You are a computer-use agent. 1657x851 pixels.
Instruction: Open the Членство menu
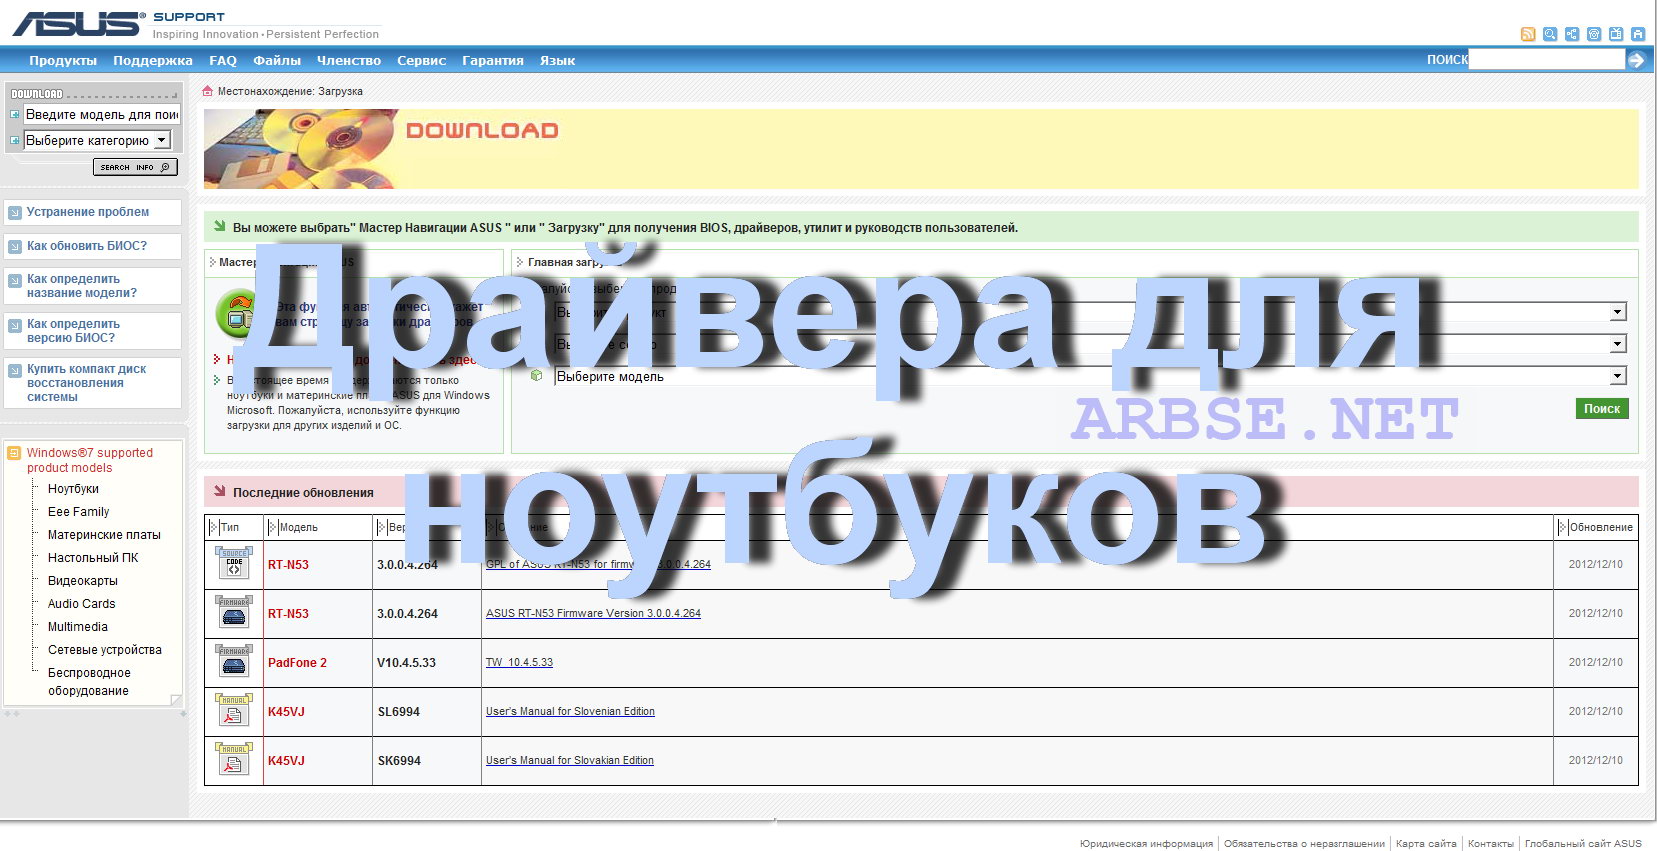pos(349,60)
